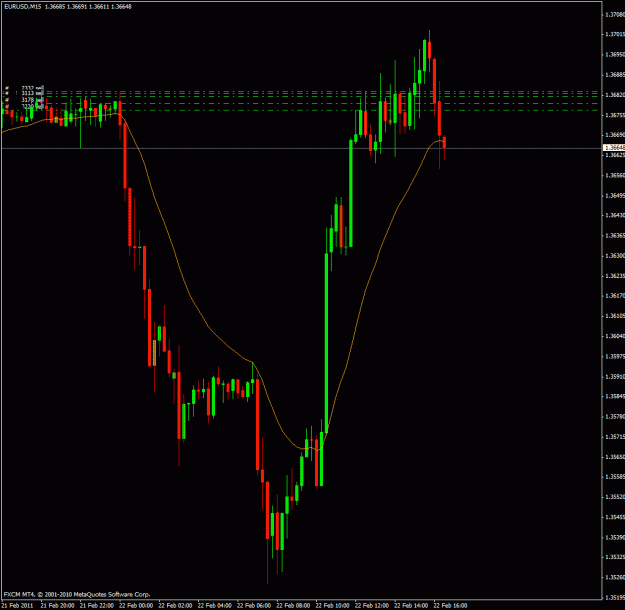The image size is (625, 610).
Task: Click the 1.35715 price axis label
Action: 615,436
